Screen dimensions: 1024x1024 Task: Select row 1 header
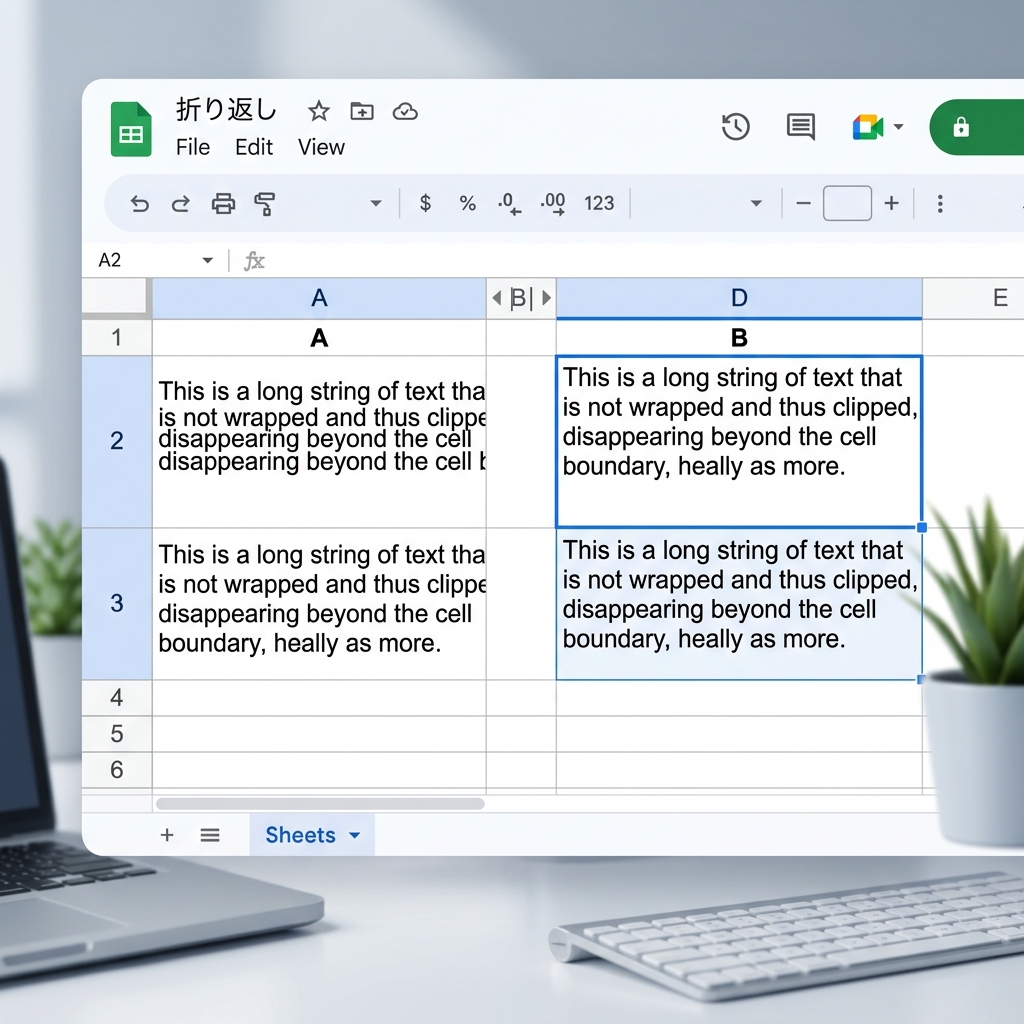tap(117, 338)
